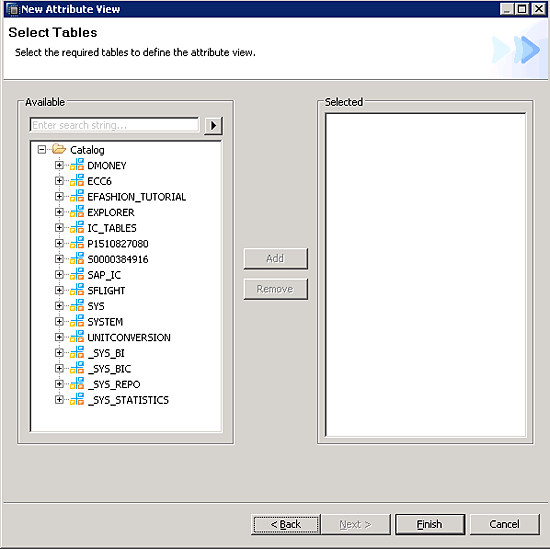Expand the SYSTEM schema node
This screenshot has width=550, height=549.
[59, 321]
